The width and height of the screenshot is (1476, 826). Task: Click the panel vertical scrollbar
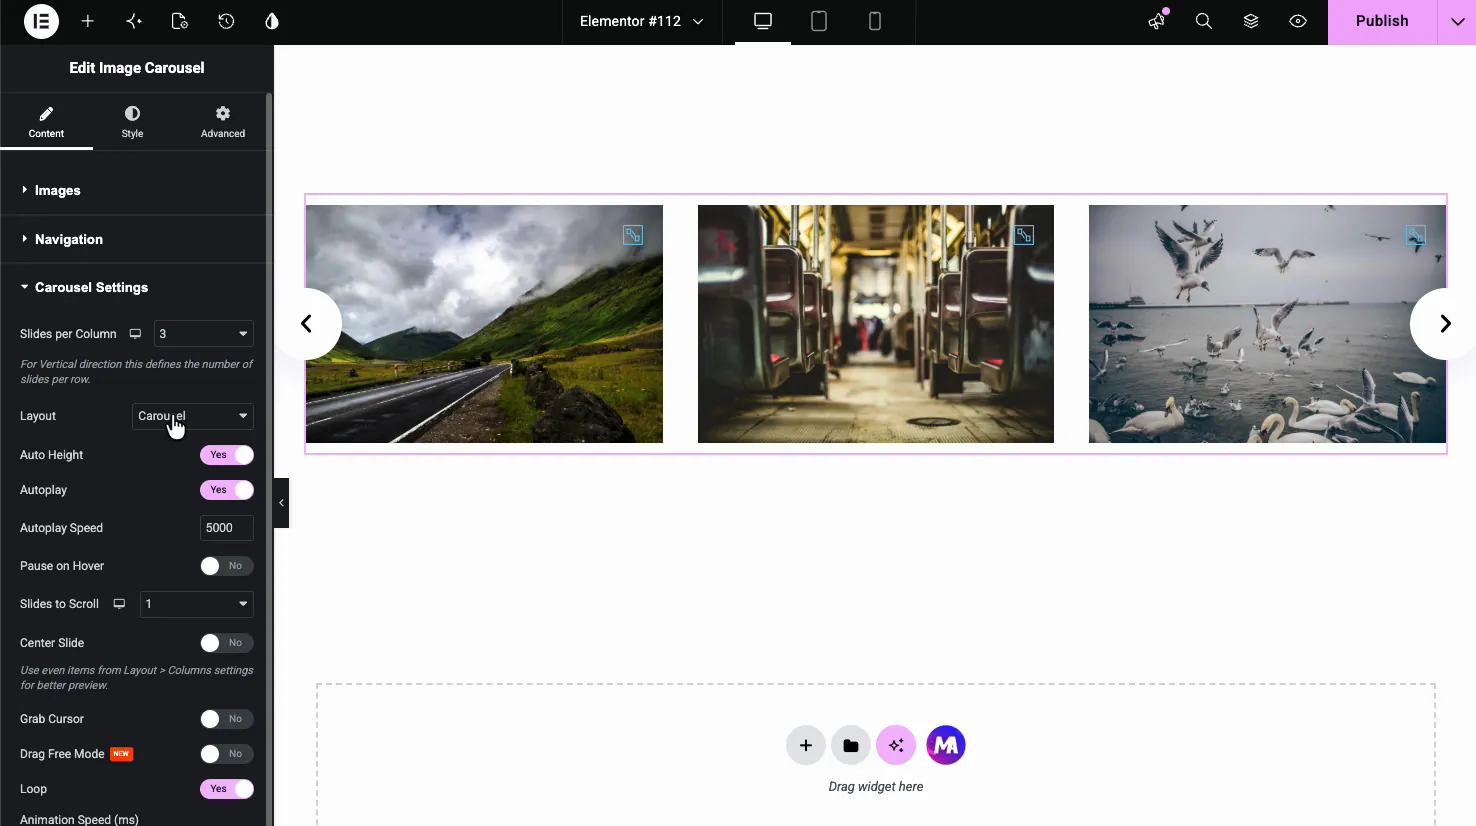(x=269, y=460)
